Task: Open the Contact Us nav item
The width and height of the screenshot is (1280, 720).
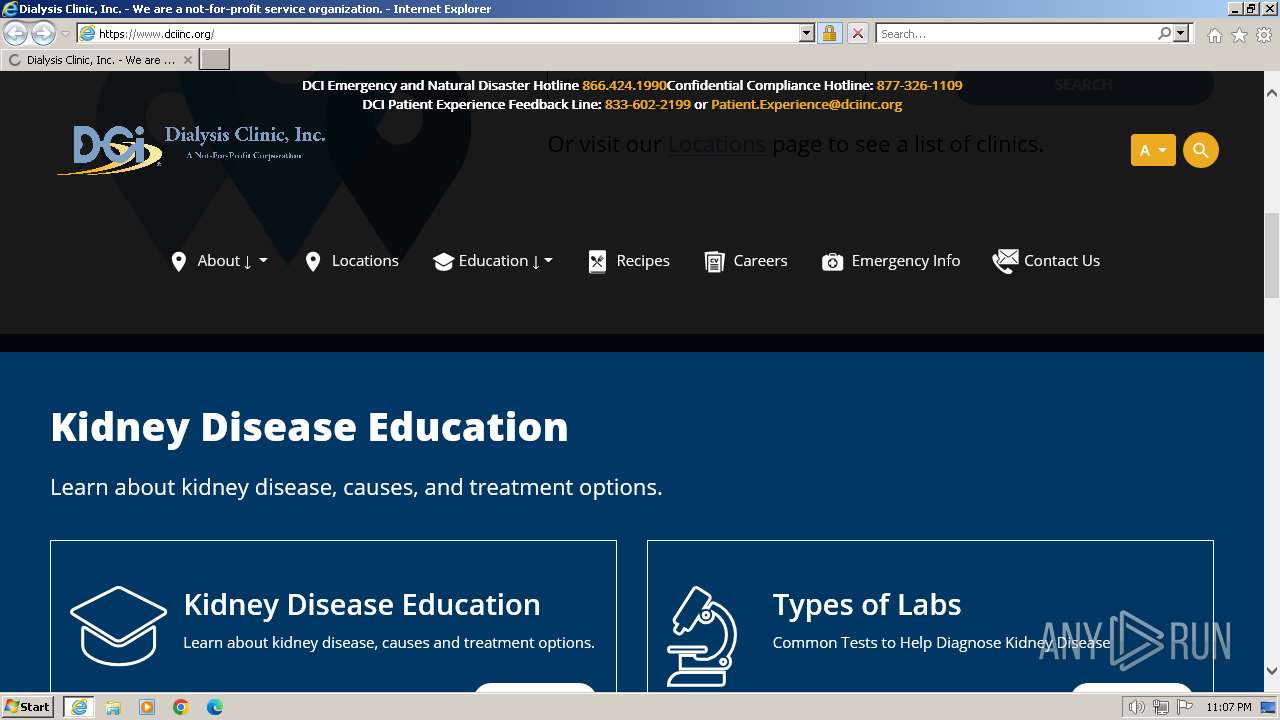Action: 1046,261
